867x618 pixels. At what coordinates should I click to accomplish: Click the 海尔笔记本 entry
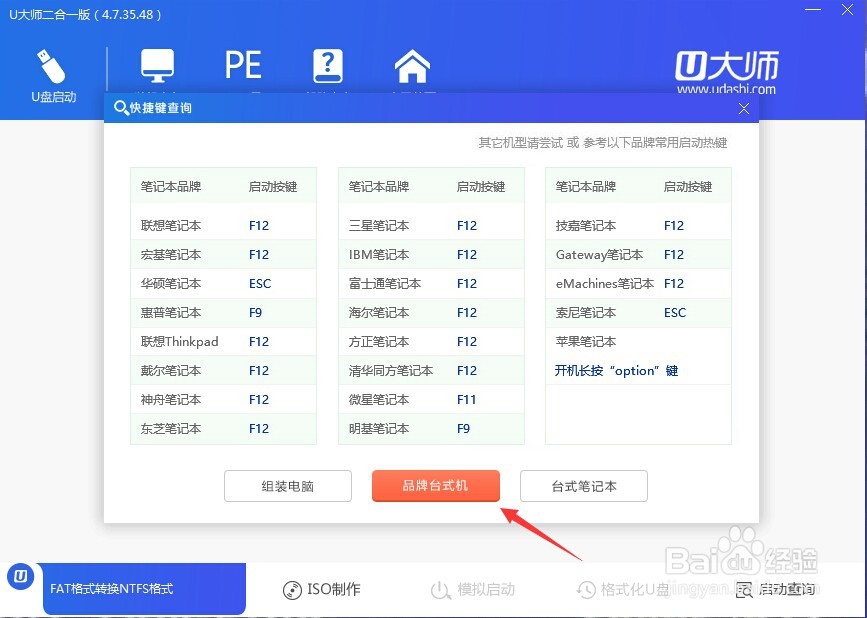(x=379, y=313)
